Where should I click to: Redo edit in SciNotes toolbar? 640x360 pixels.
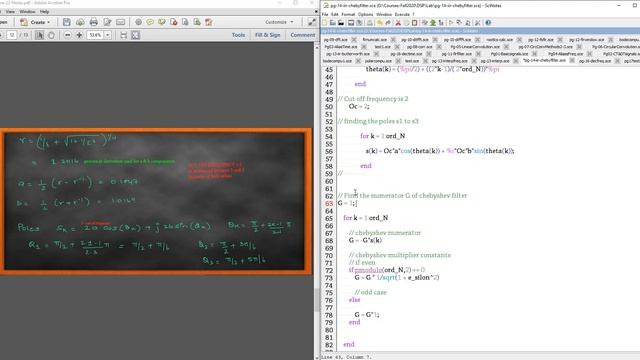click(388, 23)
